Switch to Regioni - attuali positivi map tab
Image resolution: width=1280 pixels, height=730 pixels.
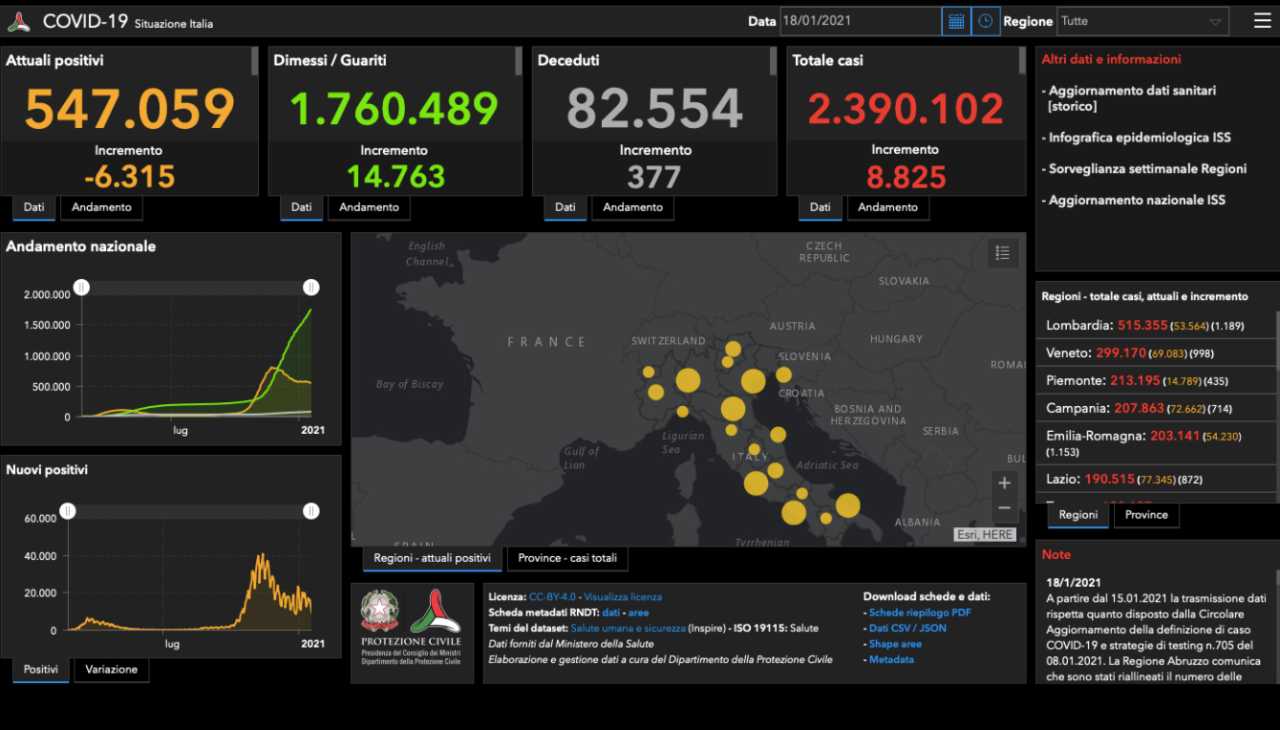pyautogui.click(x=432, y=558)
